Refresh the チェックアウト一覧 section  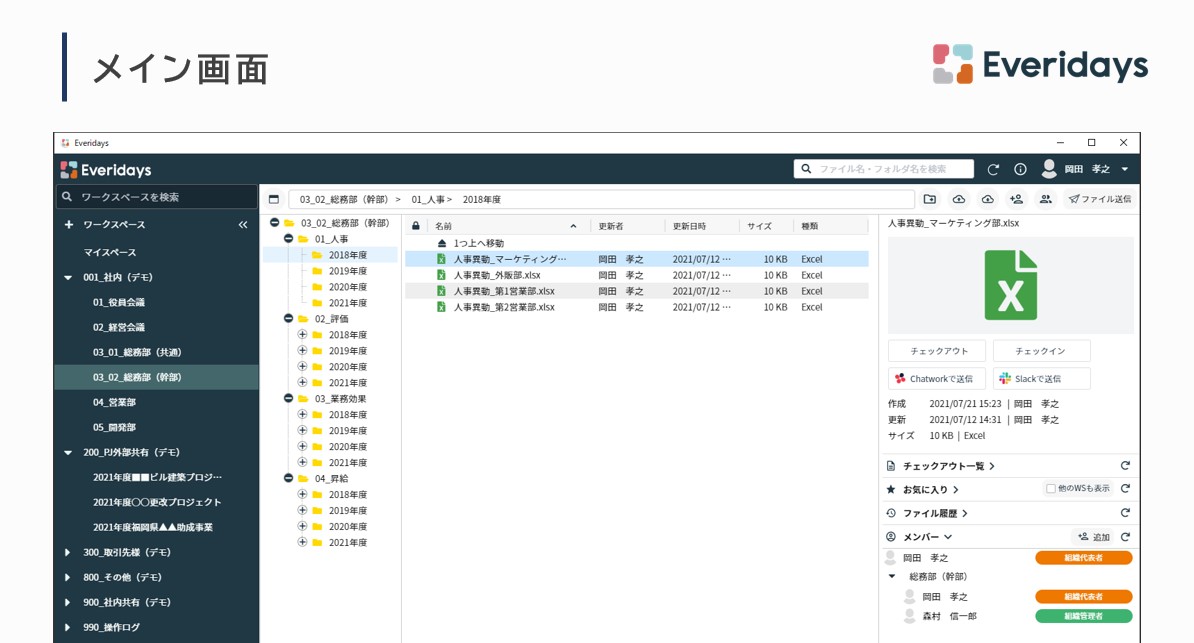click(x=1125, y=466)
